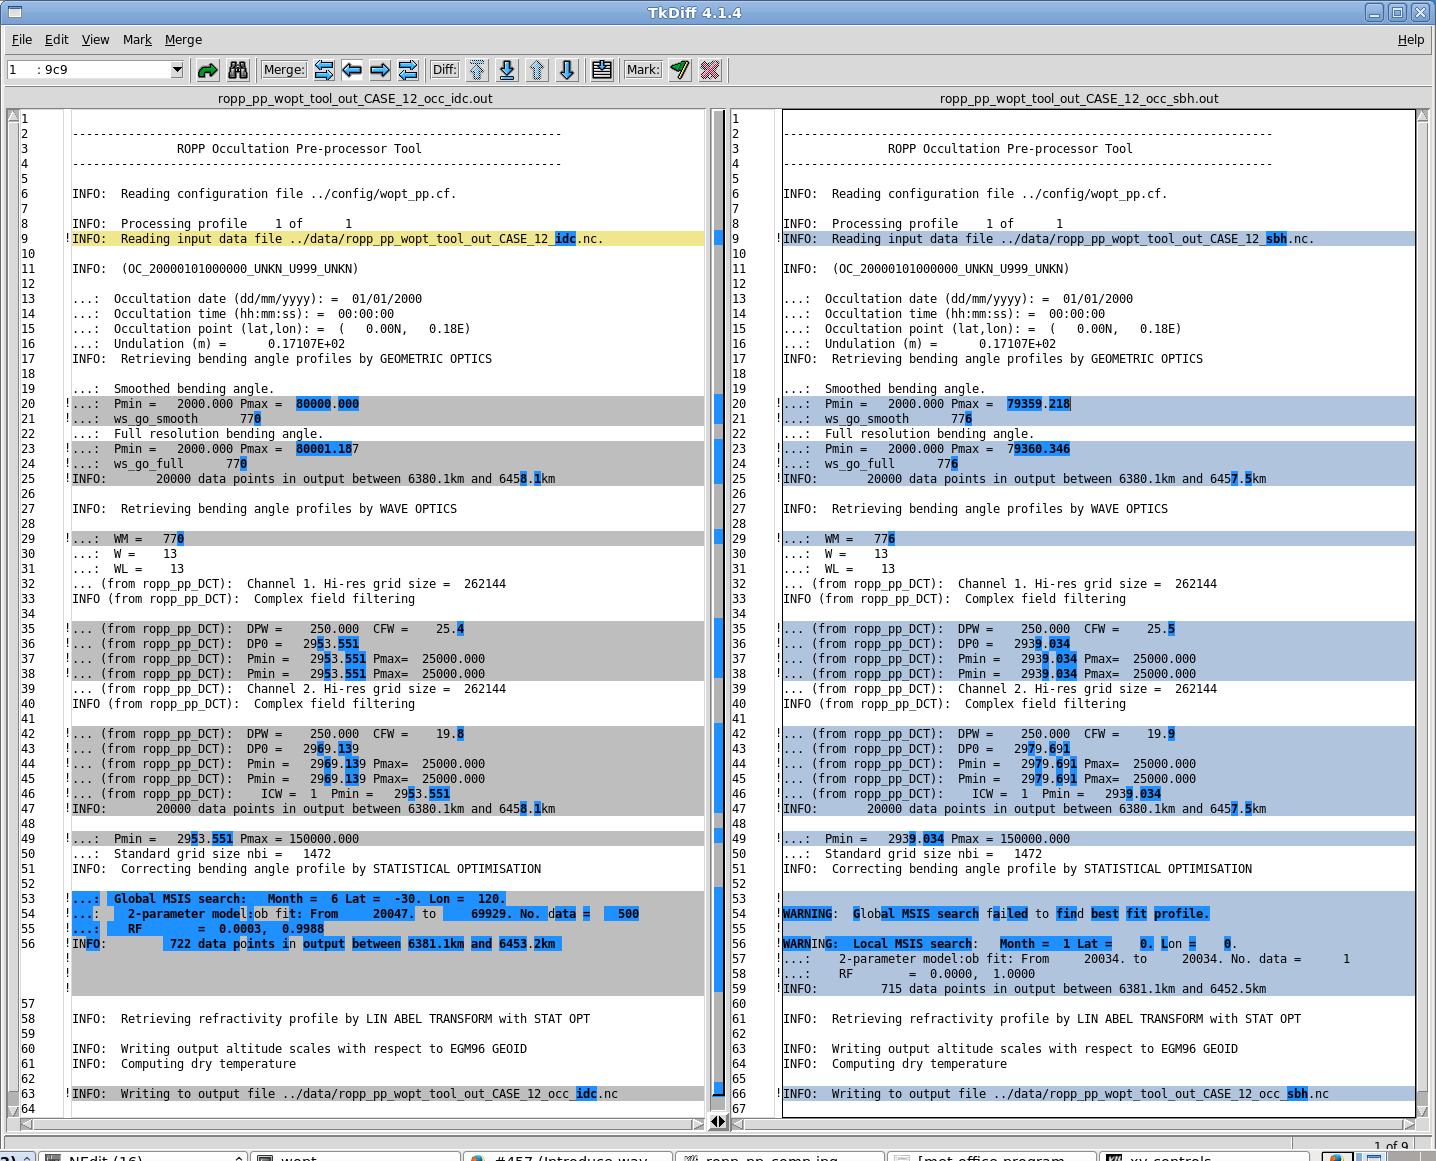The image size is (1436, 1161).
Task: Clear the mark with red X icon
Action: pos(710,70)
